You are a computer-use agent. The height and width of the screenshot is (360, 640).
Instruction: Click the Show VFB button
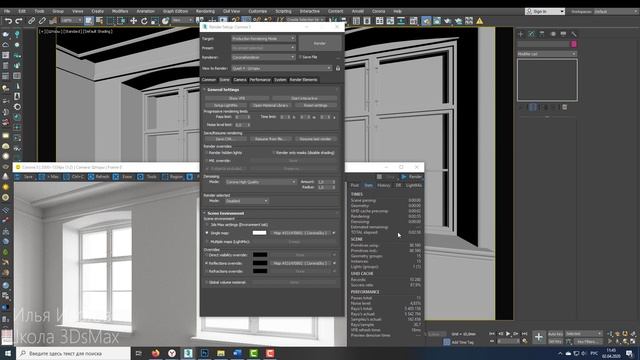tap(237, 98)
